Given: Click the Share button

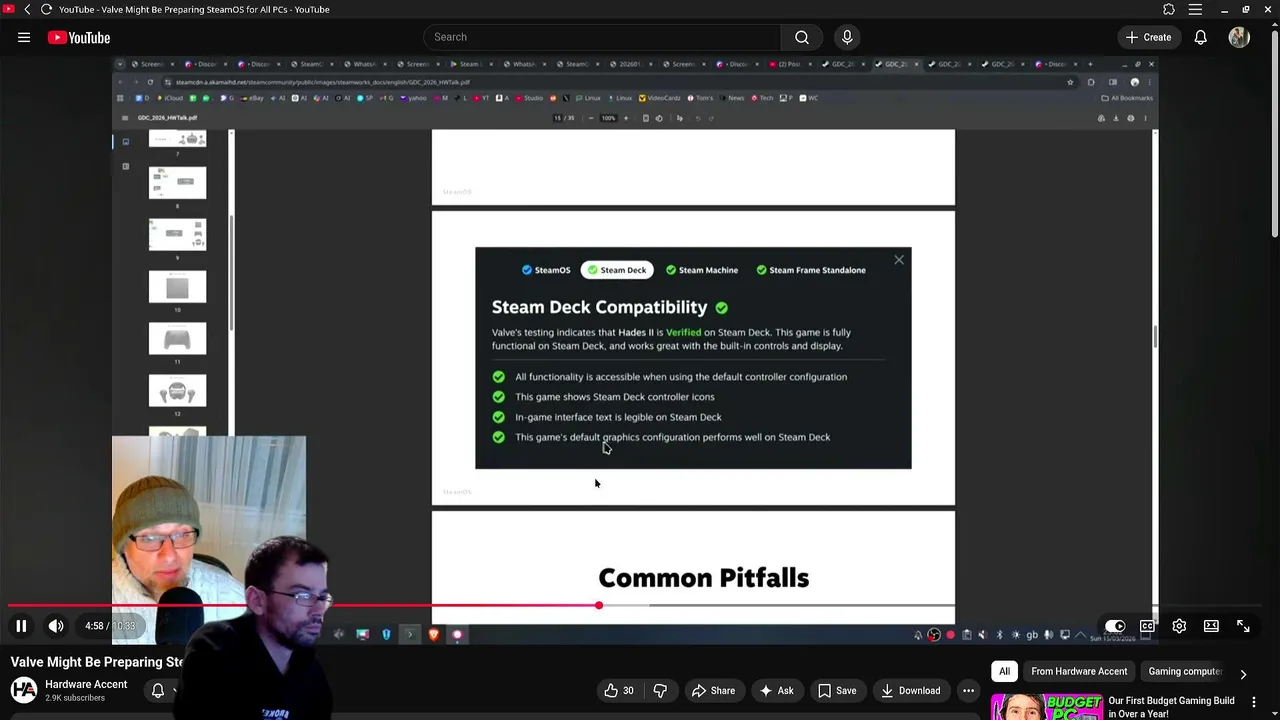Looking at the screenshot, I should click(x=713, y=690).
